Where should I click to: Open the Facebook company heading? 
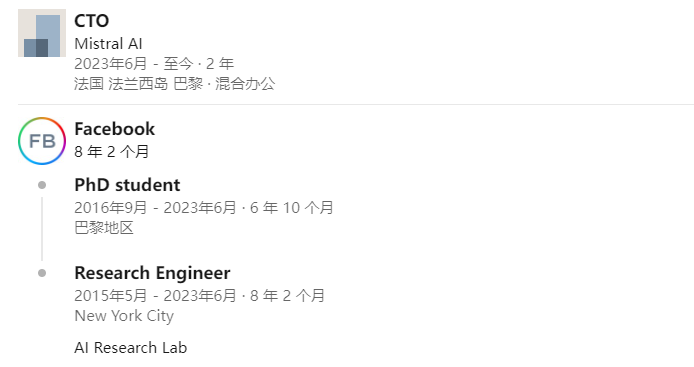tap(115, 129)
